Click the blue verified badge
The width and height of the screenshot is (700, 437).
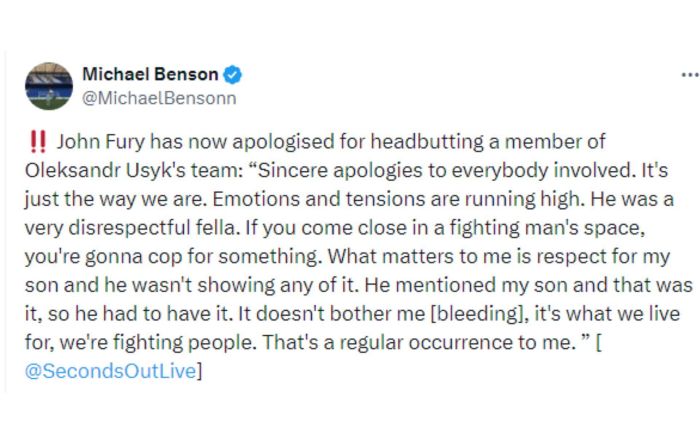tap(232, 75)
